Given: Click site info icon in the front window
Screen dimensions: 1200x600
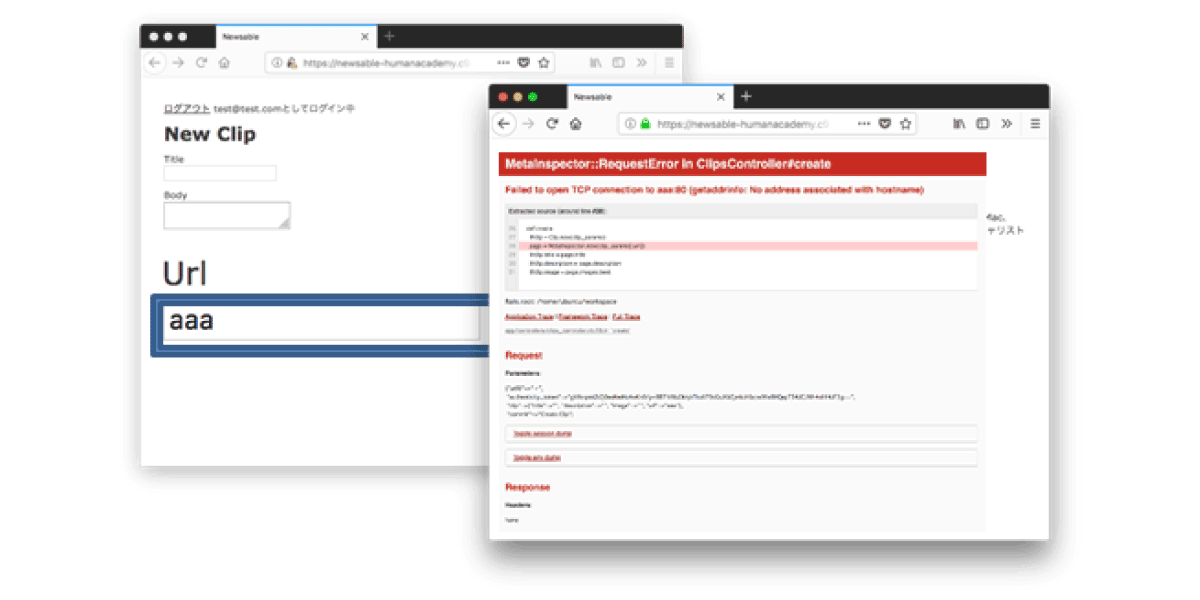Looking at the screenshot, I should pos(630,124).
